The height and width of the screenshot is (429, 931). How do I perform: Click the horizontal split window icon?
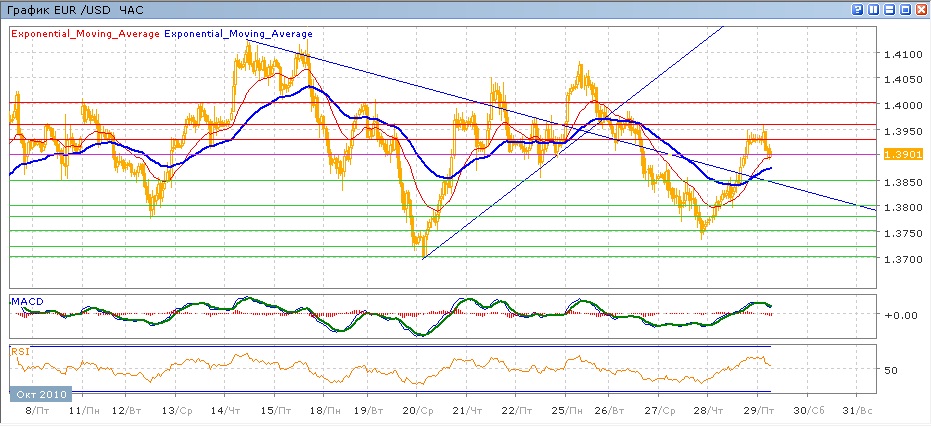click(x=889, y=9)
